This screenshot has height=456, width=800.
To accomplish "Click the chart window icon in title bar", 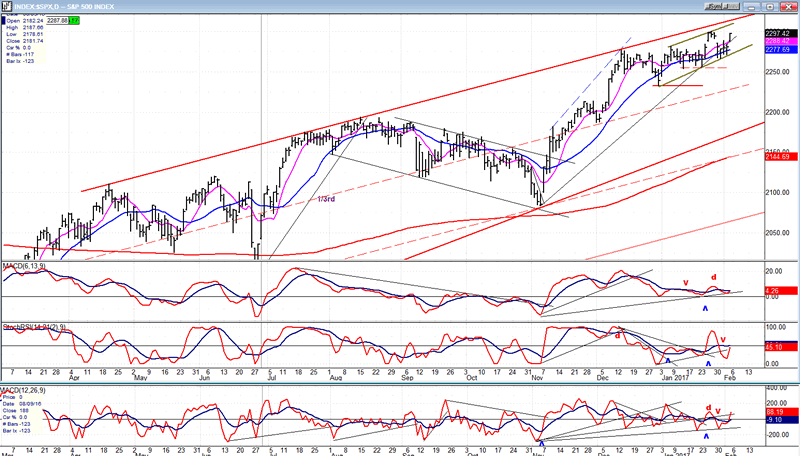I will coord(7,6).
